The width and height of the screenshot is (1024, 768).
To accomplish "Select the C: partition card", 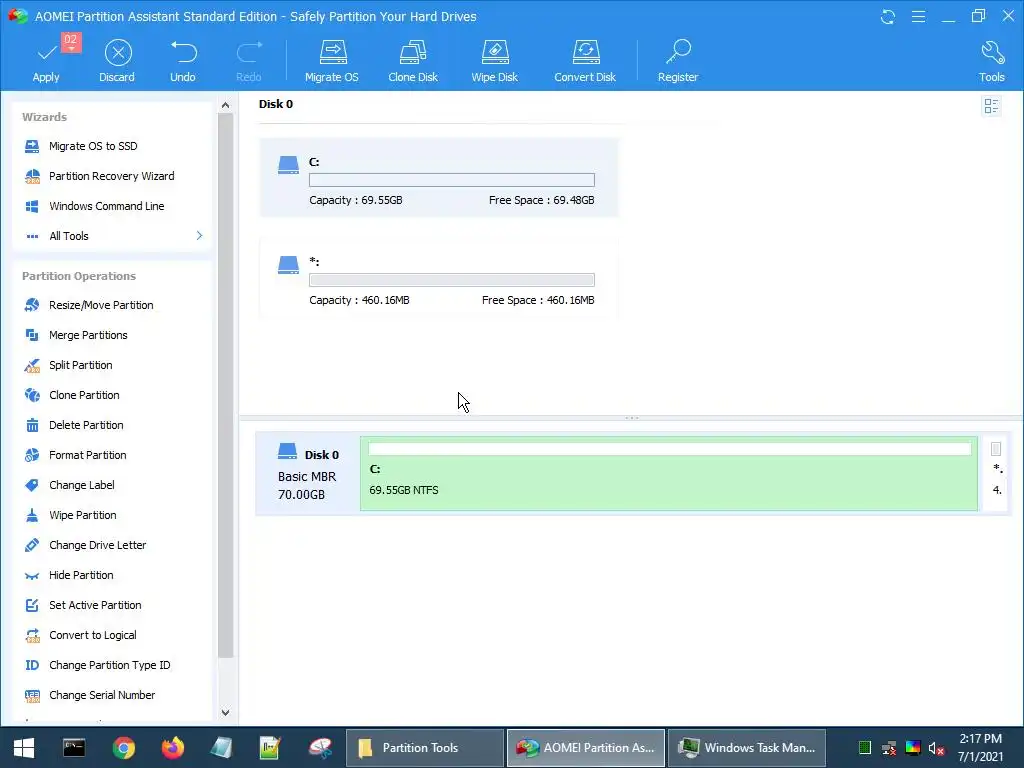I will click(x=438, y=178).
